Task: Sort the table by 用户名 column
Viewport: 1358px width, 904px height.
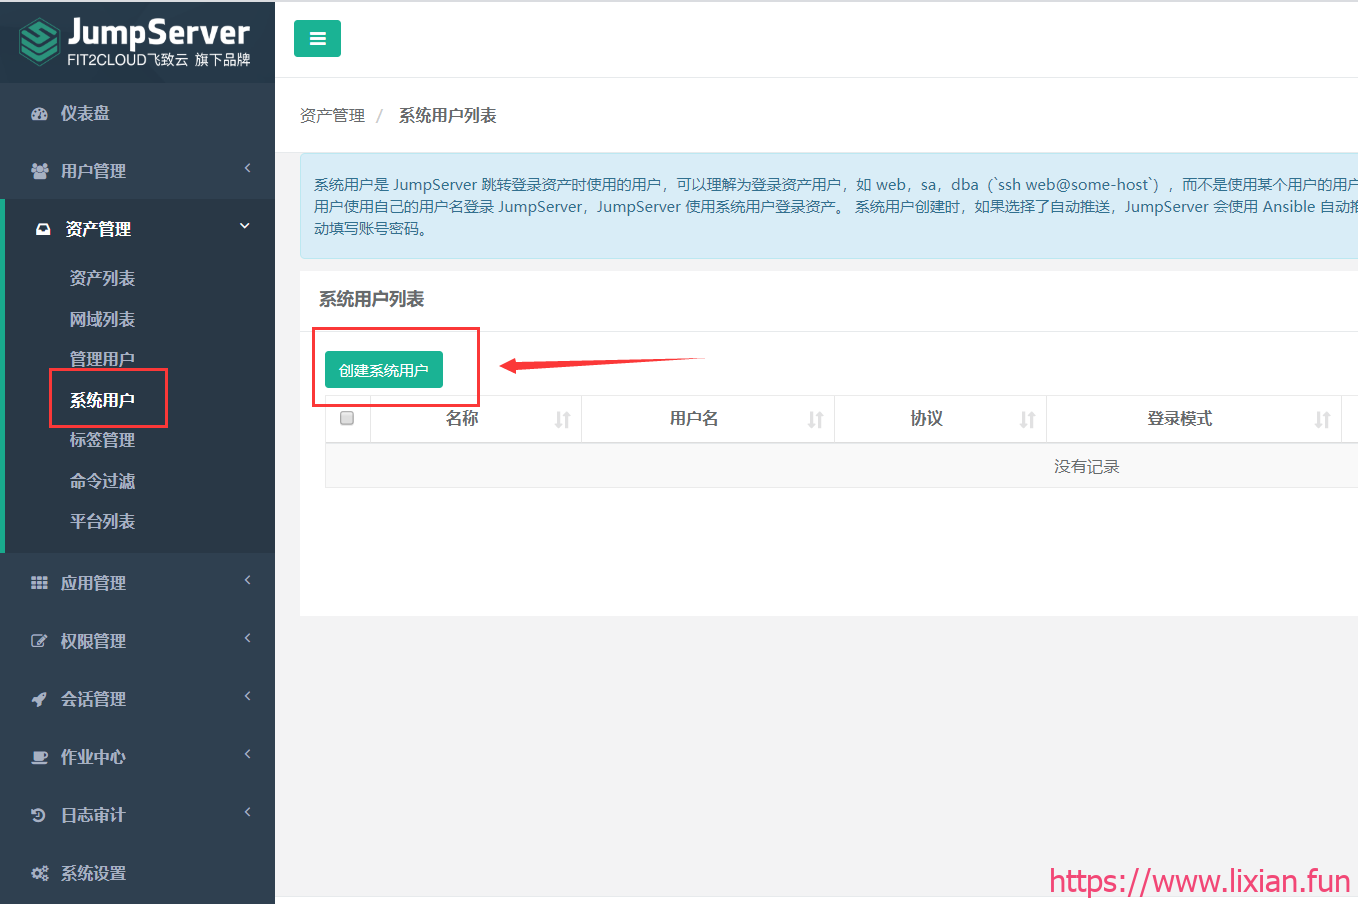Action: (x=694, y=419)
